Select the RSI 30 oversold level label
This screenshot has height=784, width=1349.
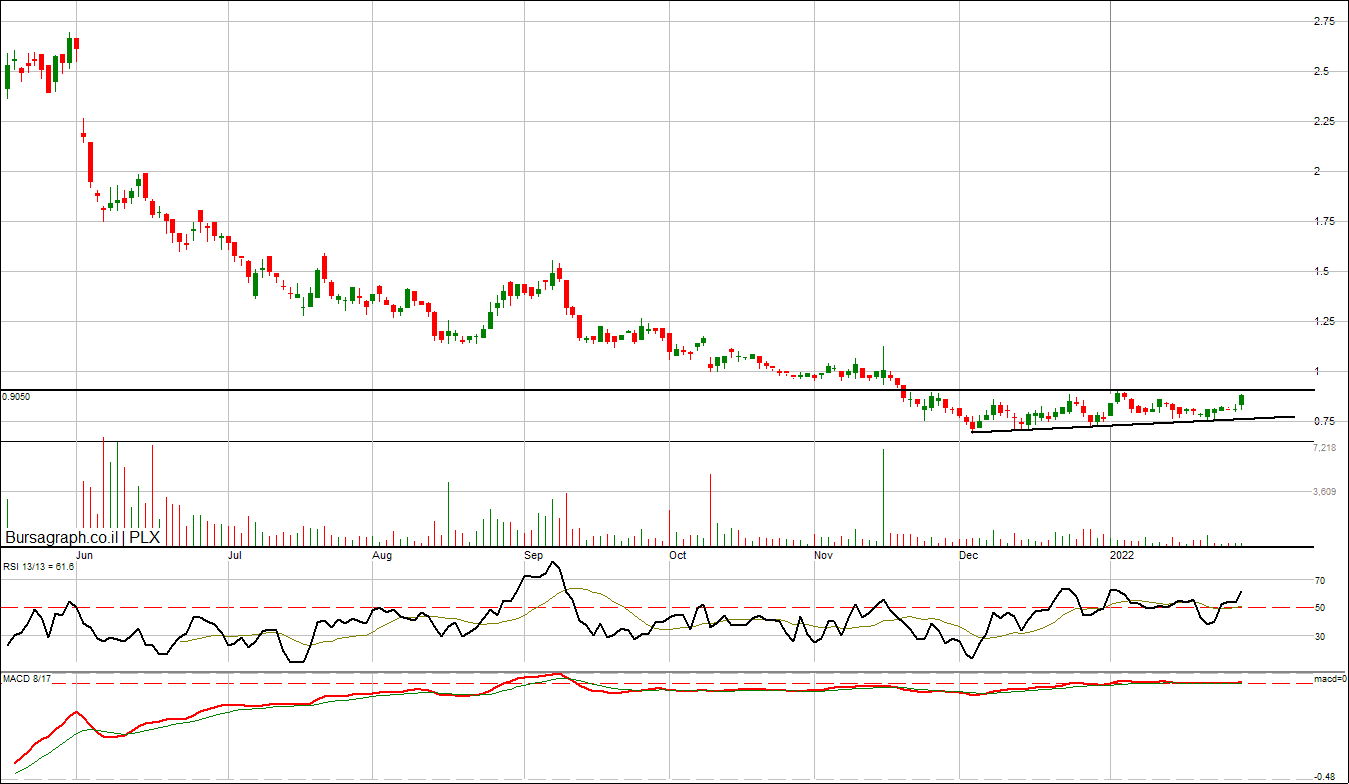pyautogui.click(x=1319, y=636)
